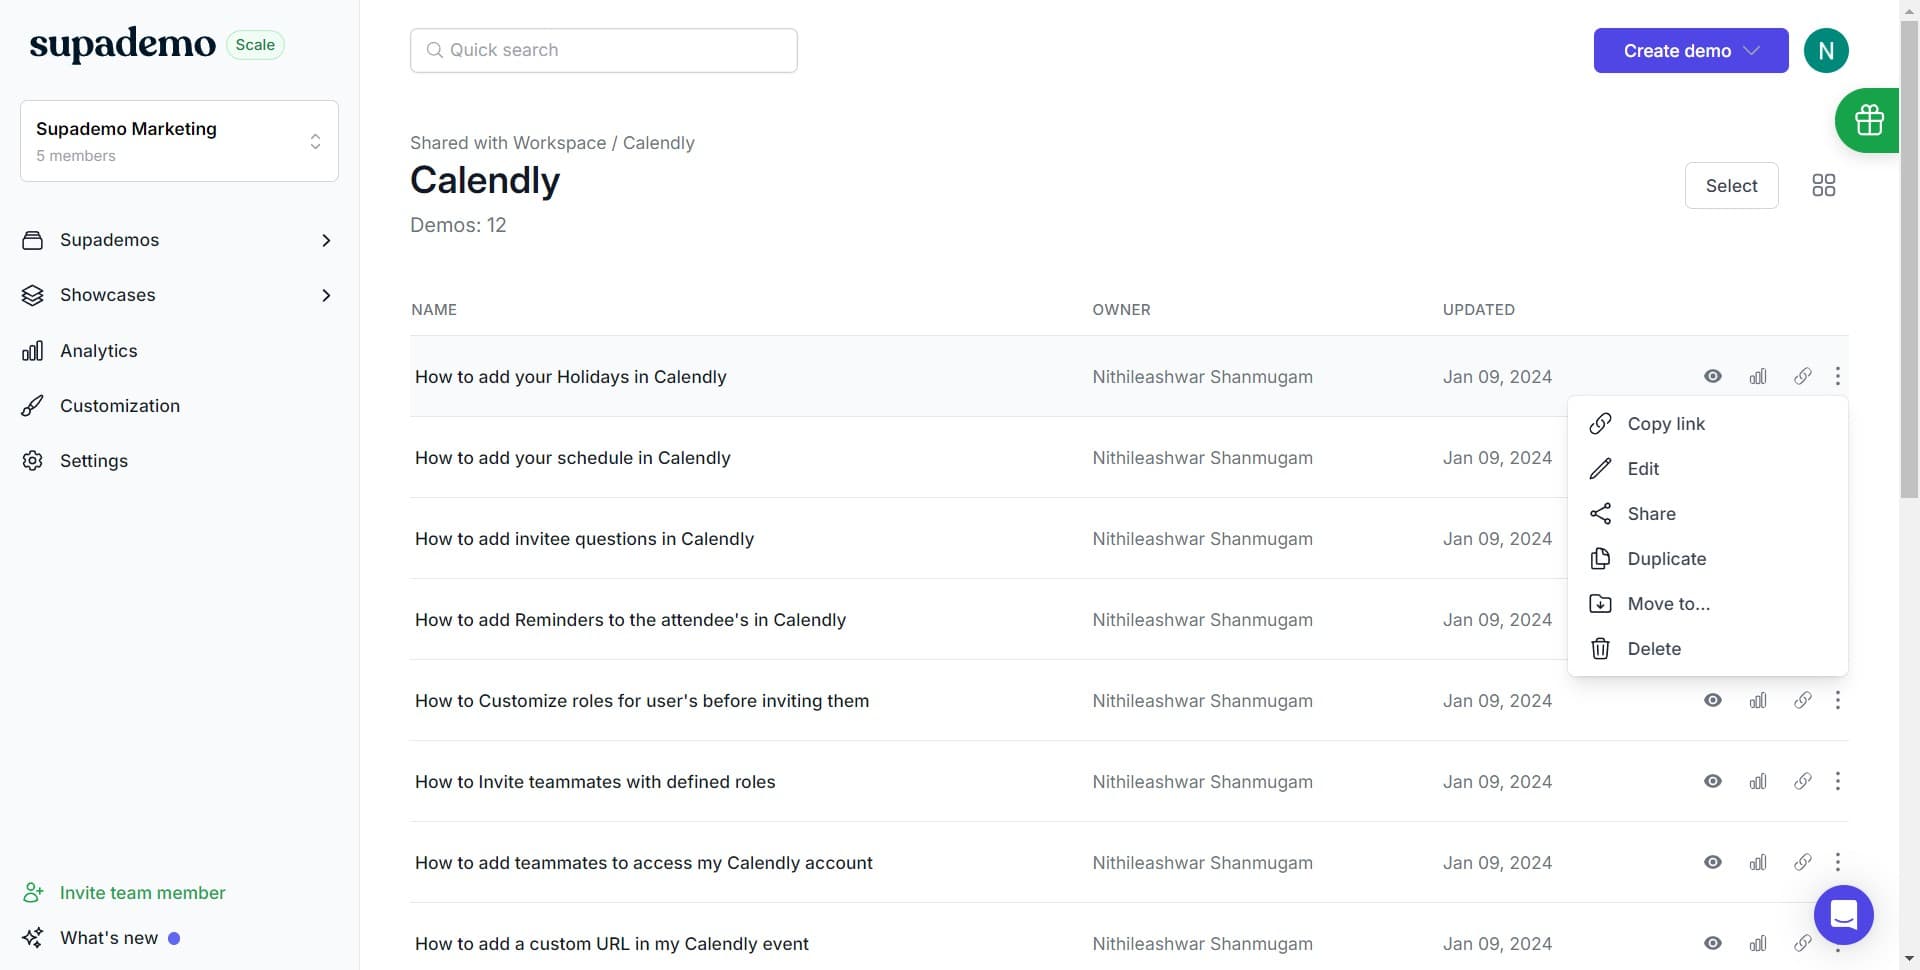Expand the Supademos sidebar section
The width and height of the screenshot is (1920, 970).
(326, 240)
